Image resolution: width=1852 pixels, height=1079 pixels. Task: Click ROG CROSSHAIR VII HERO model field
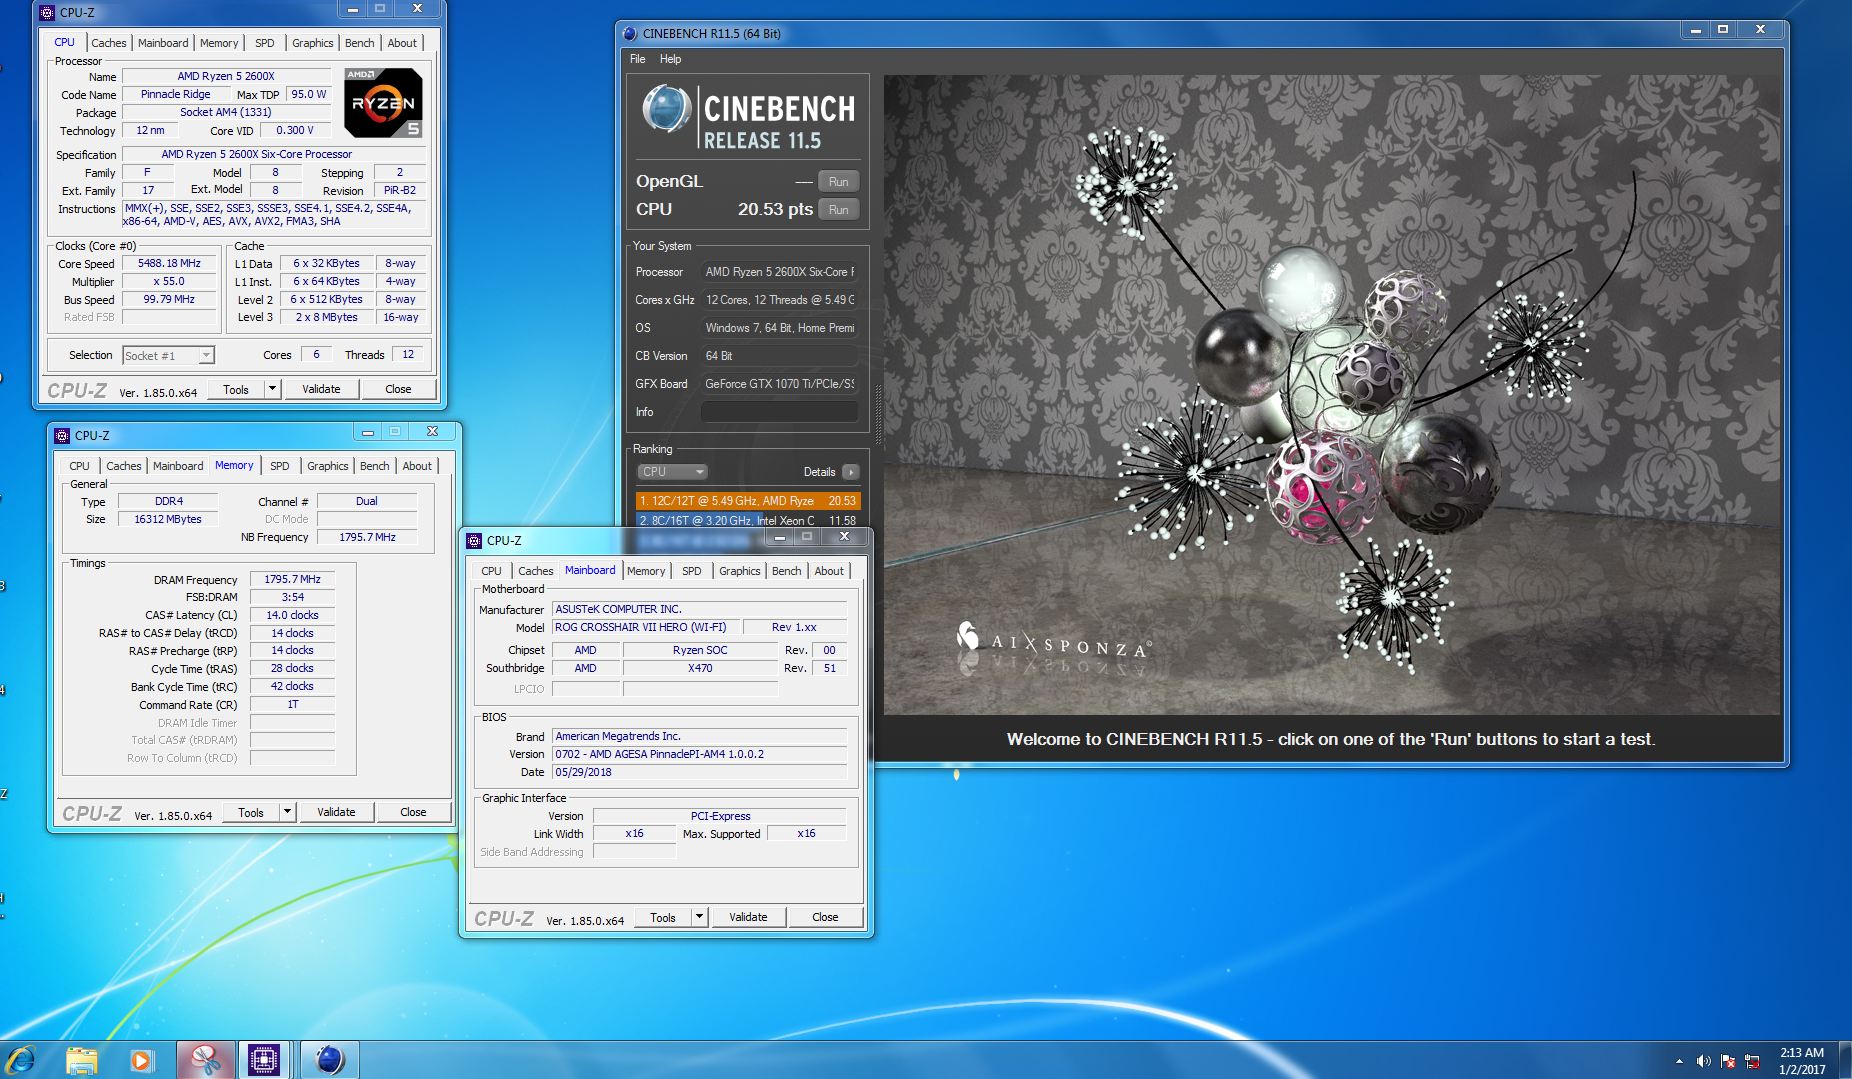[x=647, y=627]
